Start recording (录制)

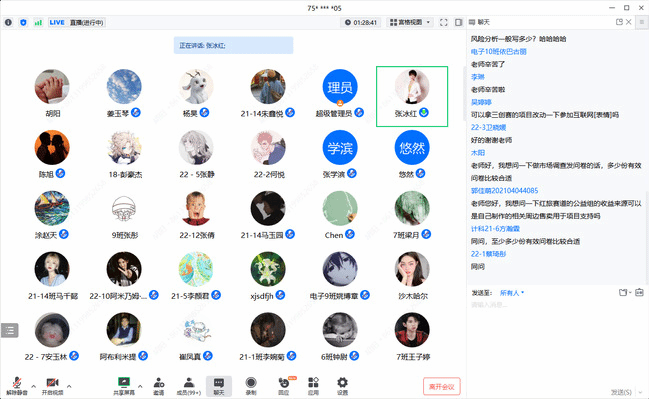[x=251, y=386]
